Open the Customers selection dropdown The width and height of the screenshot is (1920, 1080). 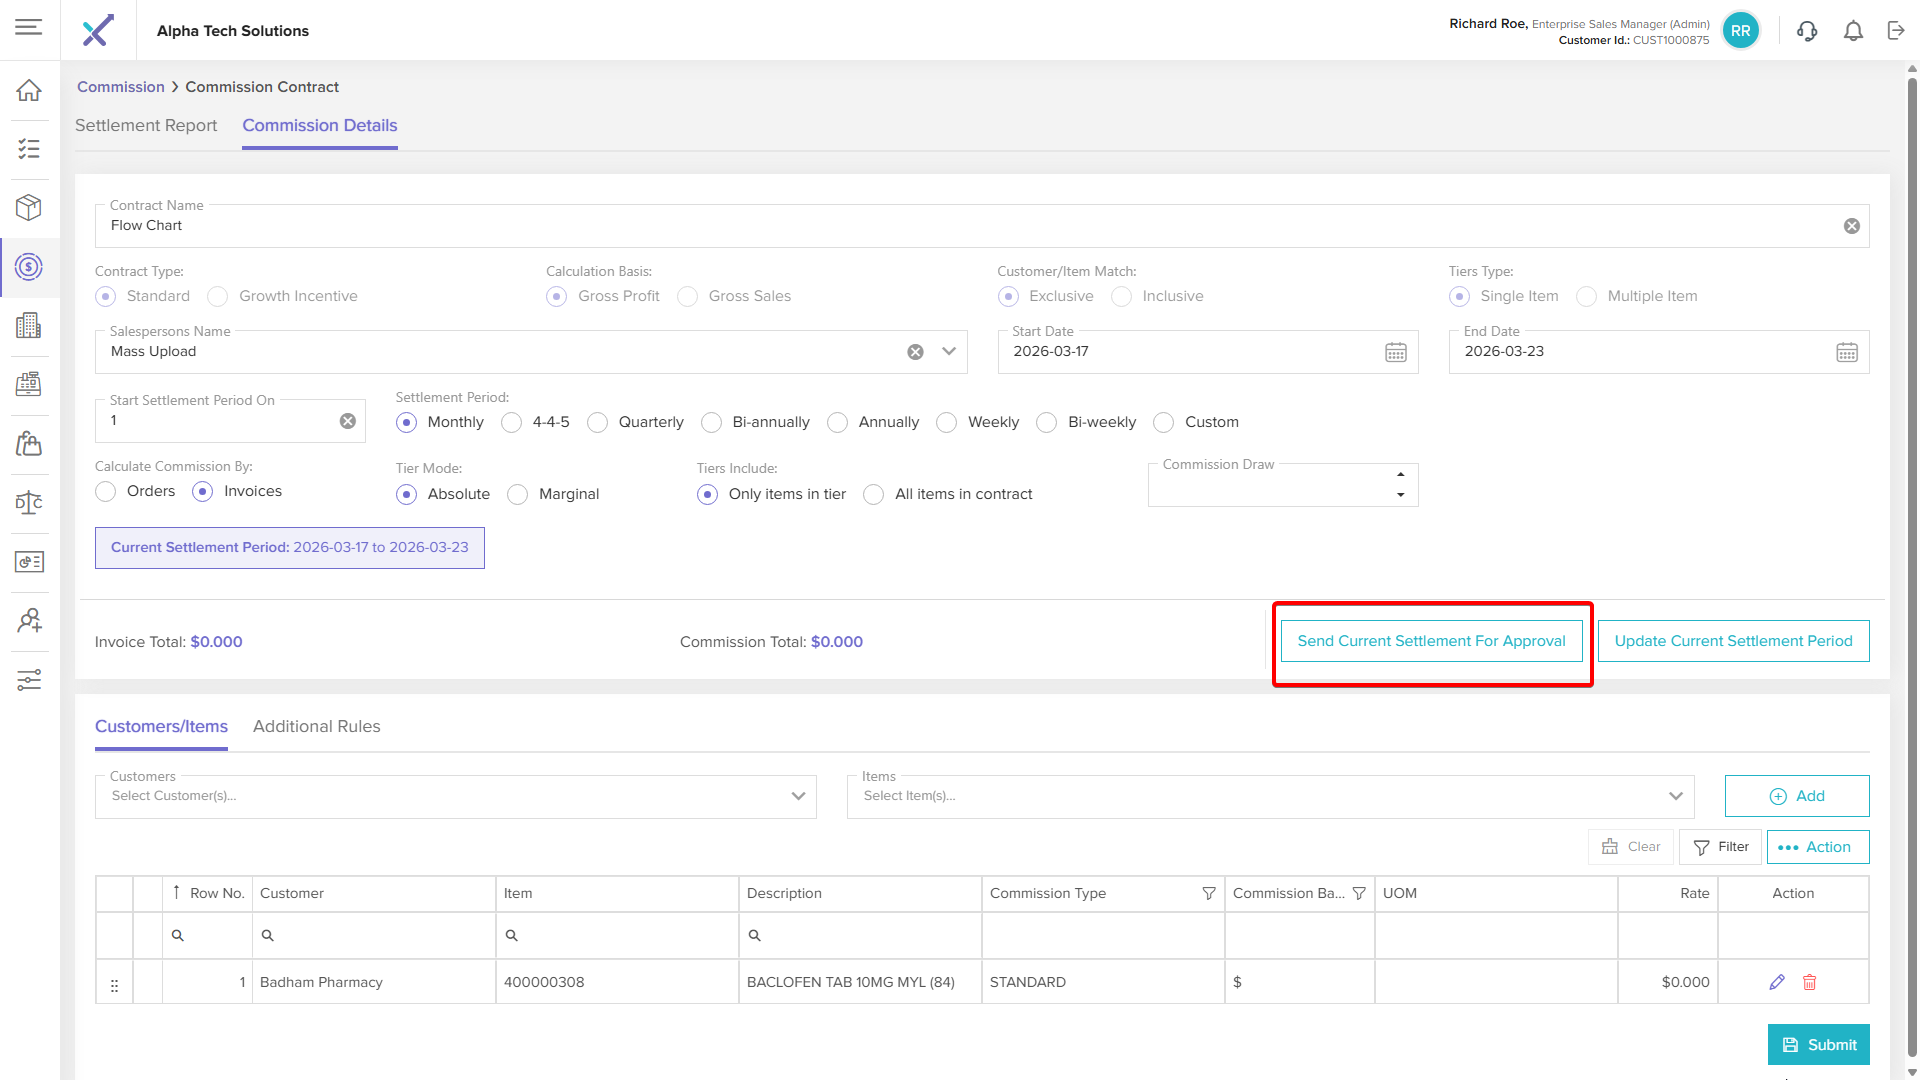point(798,797)
